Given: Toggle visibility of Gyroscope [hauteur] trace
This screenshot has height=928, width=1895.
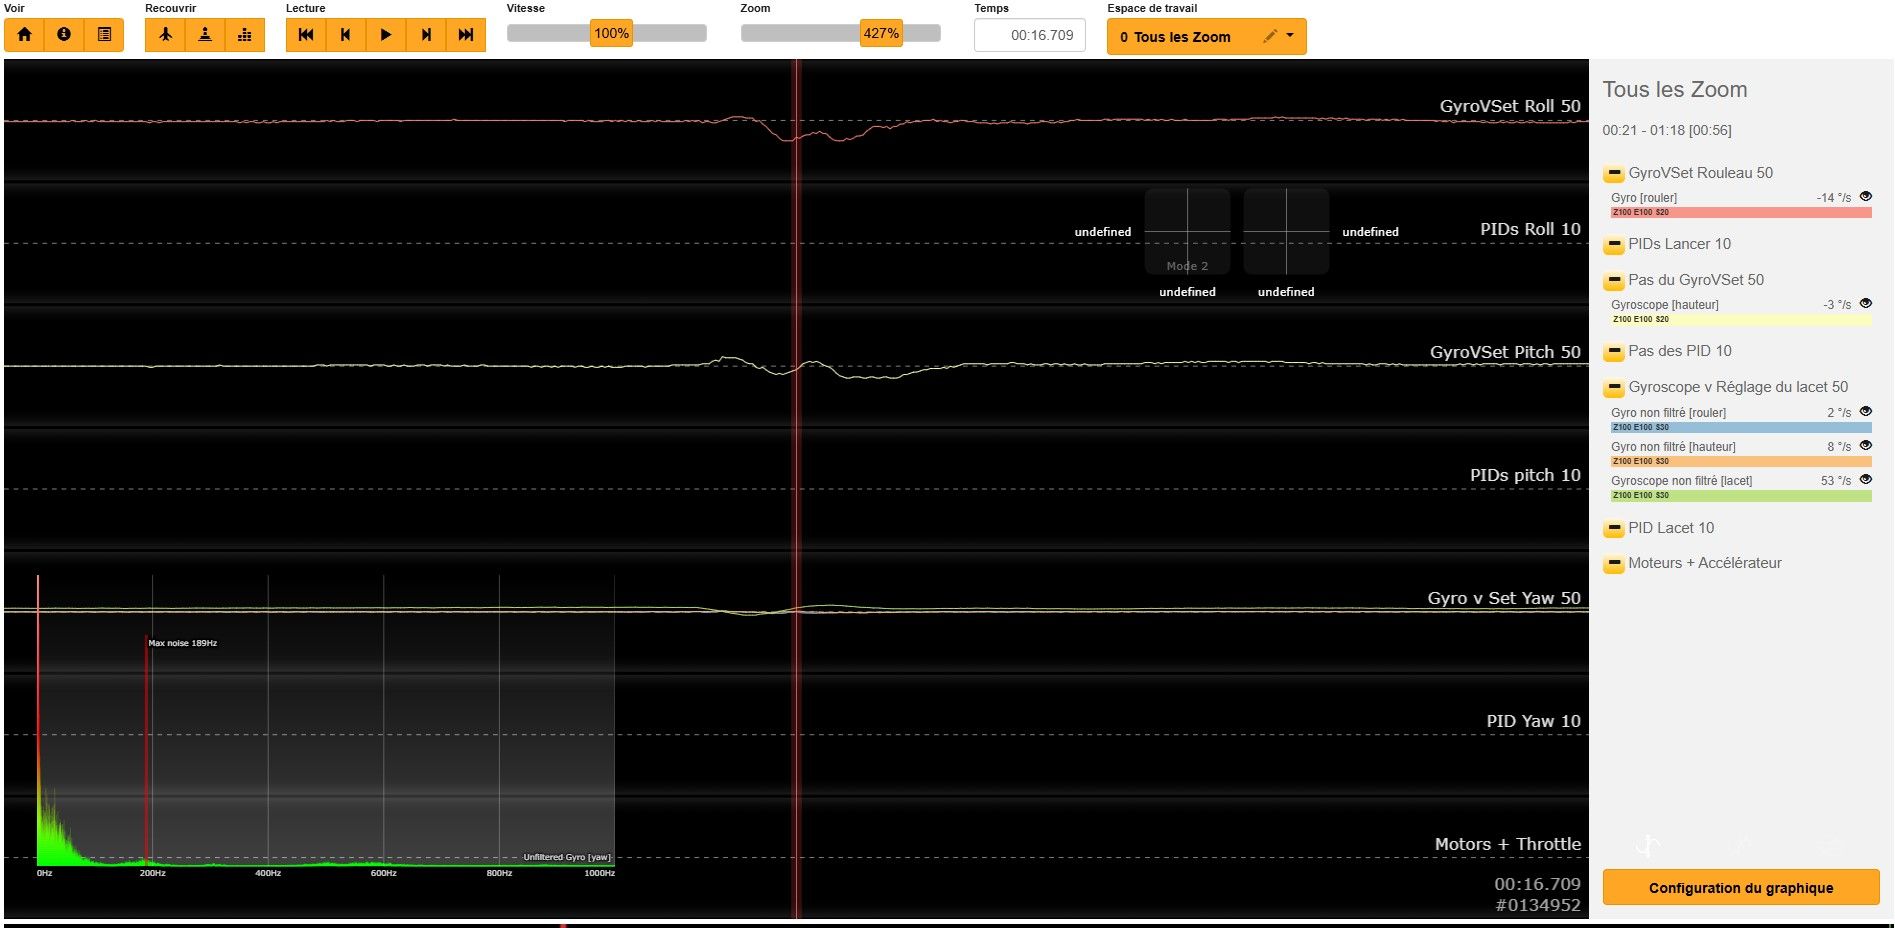Looking at the screenshot, I should point(1865,304).
